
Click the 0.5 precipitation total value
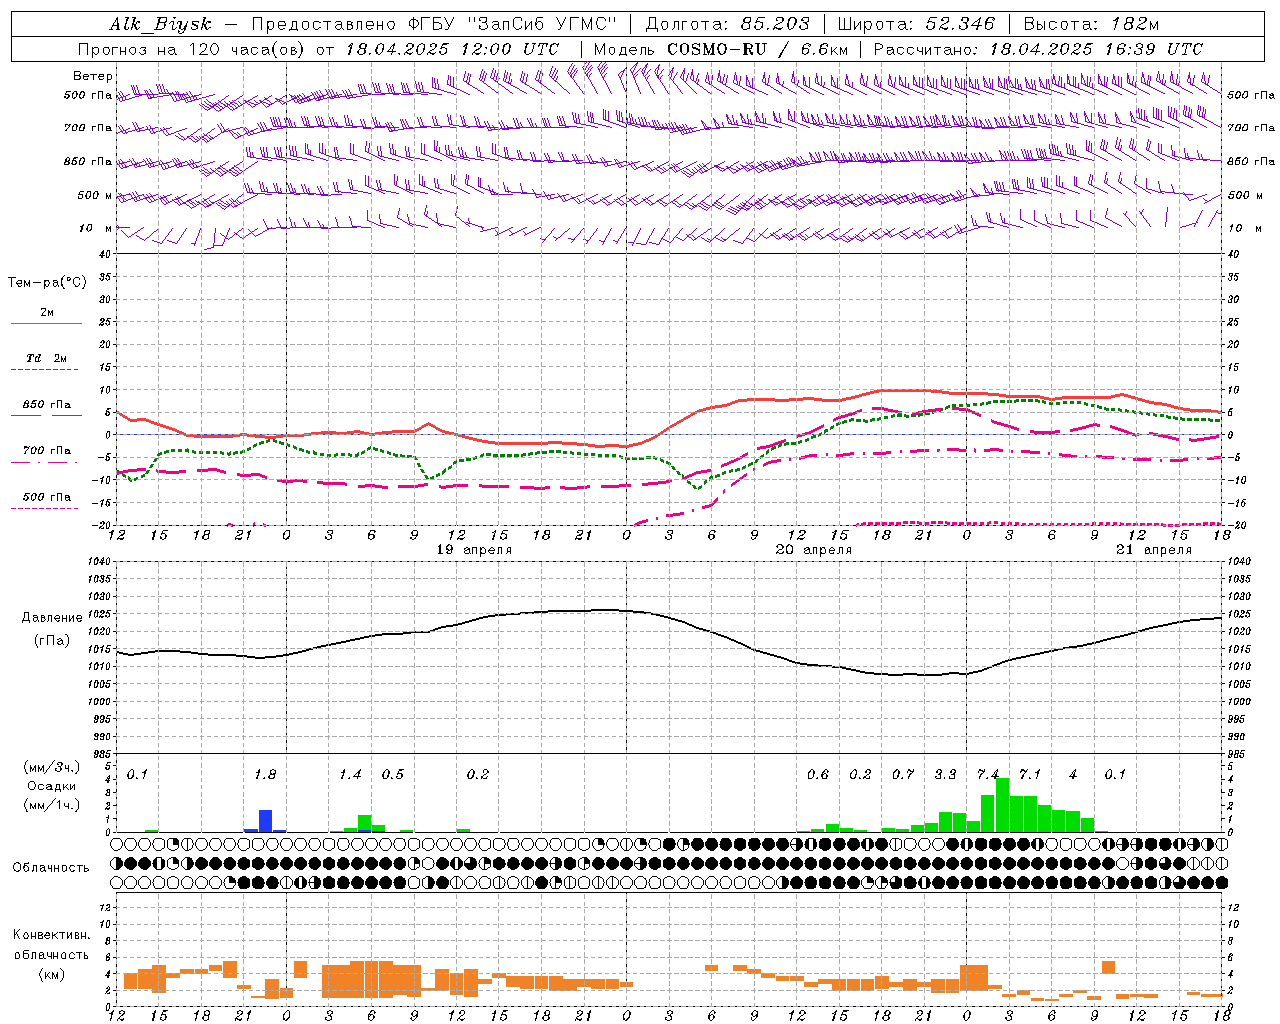pyautogui.click(x=393, y=775)
